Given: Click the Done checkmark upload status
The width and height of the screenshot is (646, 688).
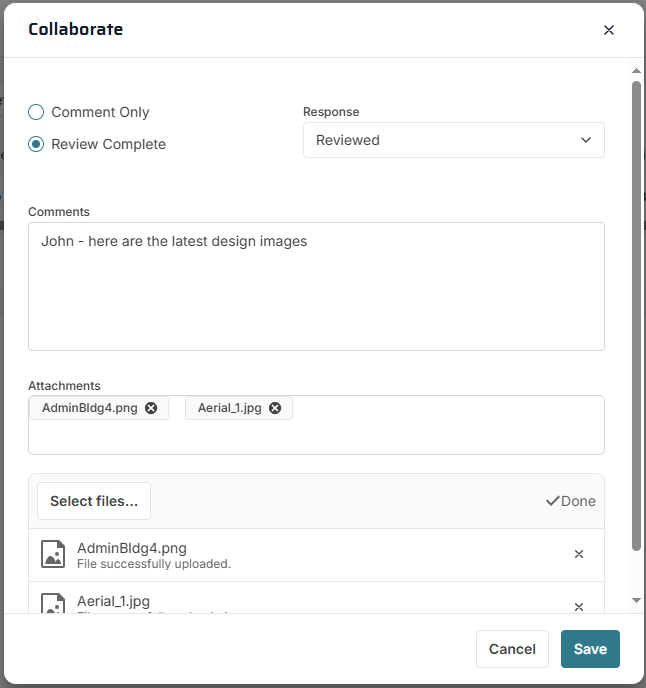Looking at the screenshot, I should [x=570, y=501].
